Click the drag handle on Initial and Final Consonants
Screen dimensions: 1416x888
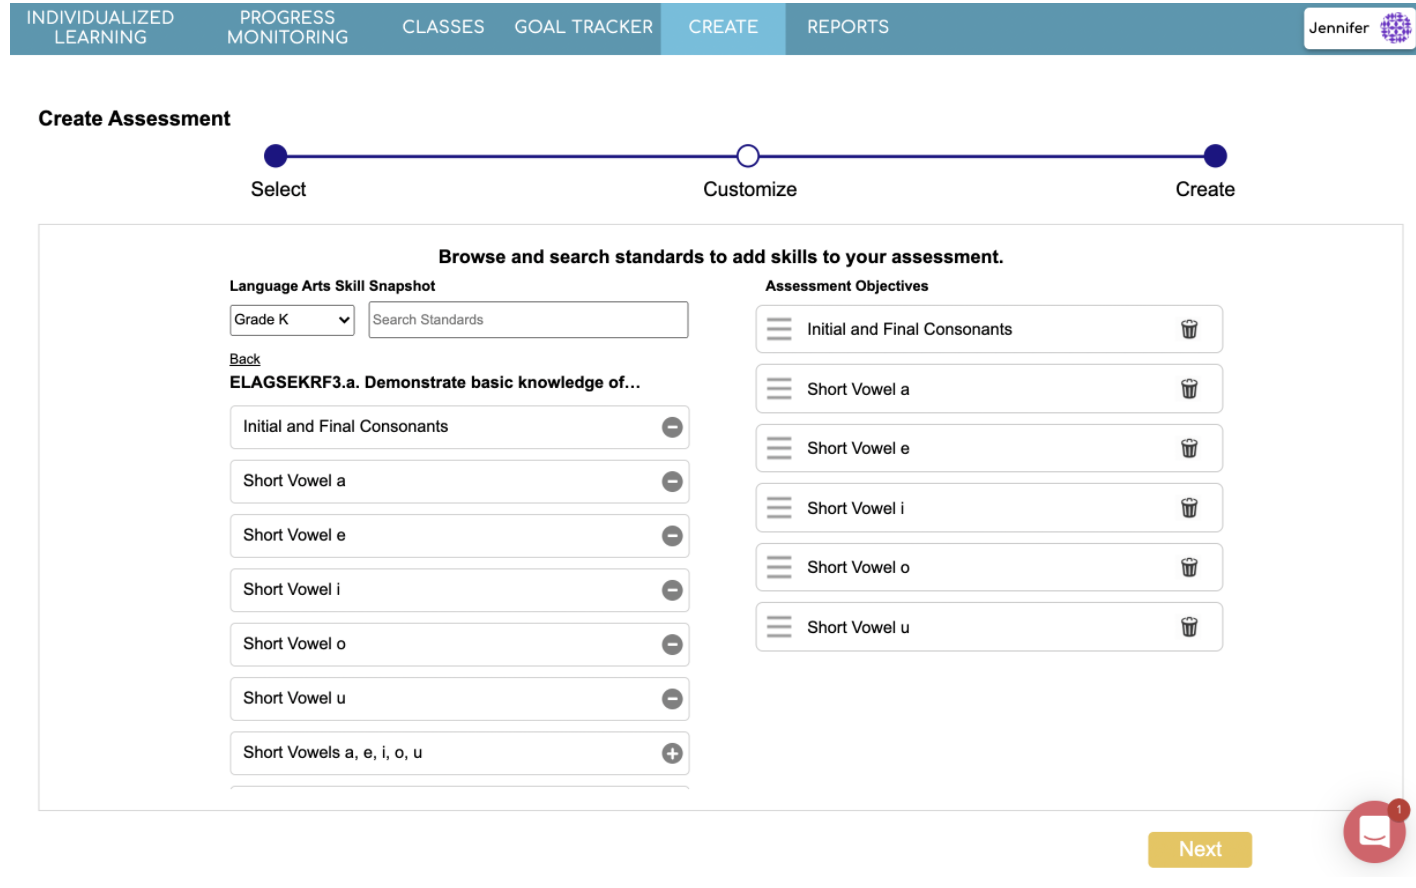[x=779, y=329]
